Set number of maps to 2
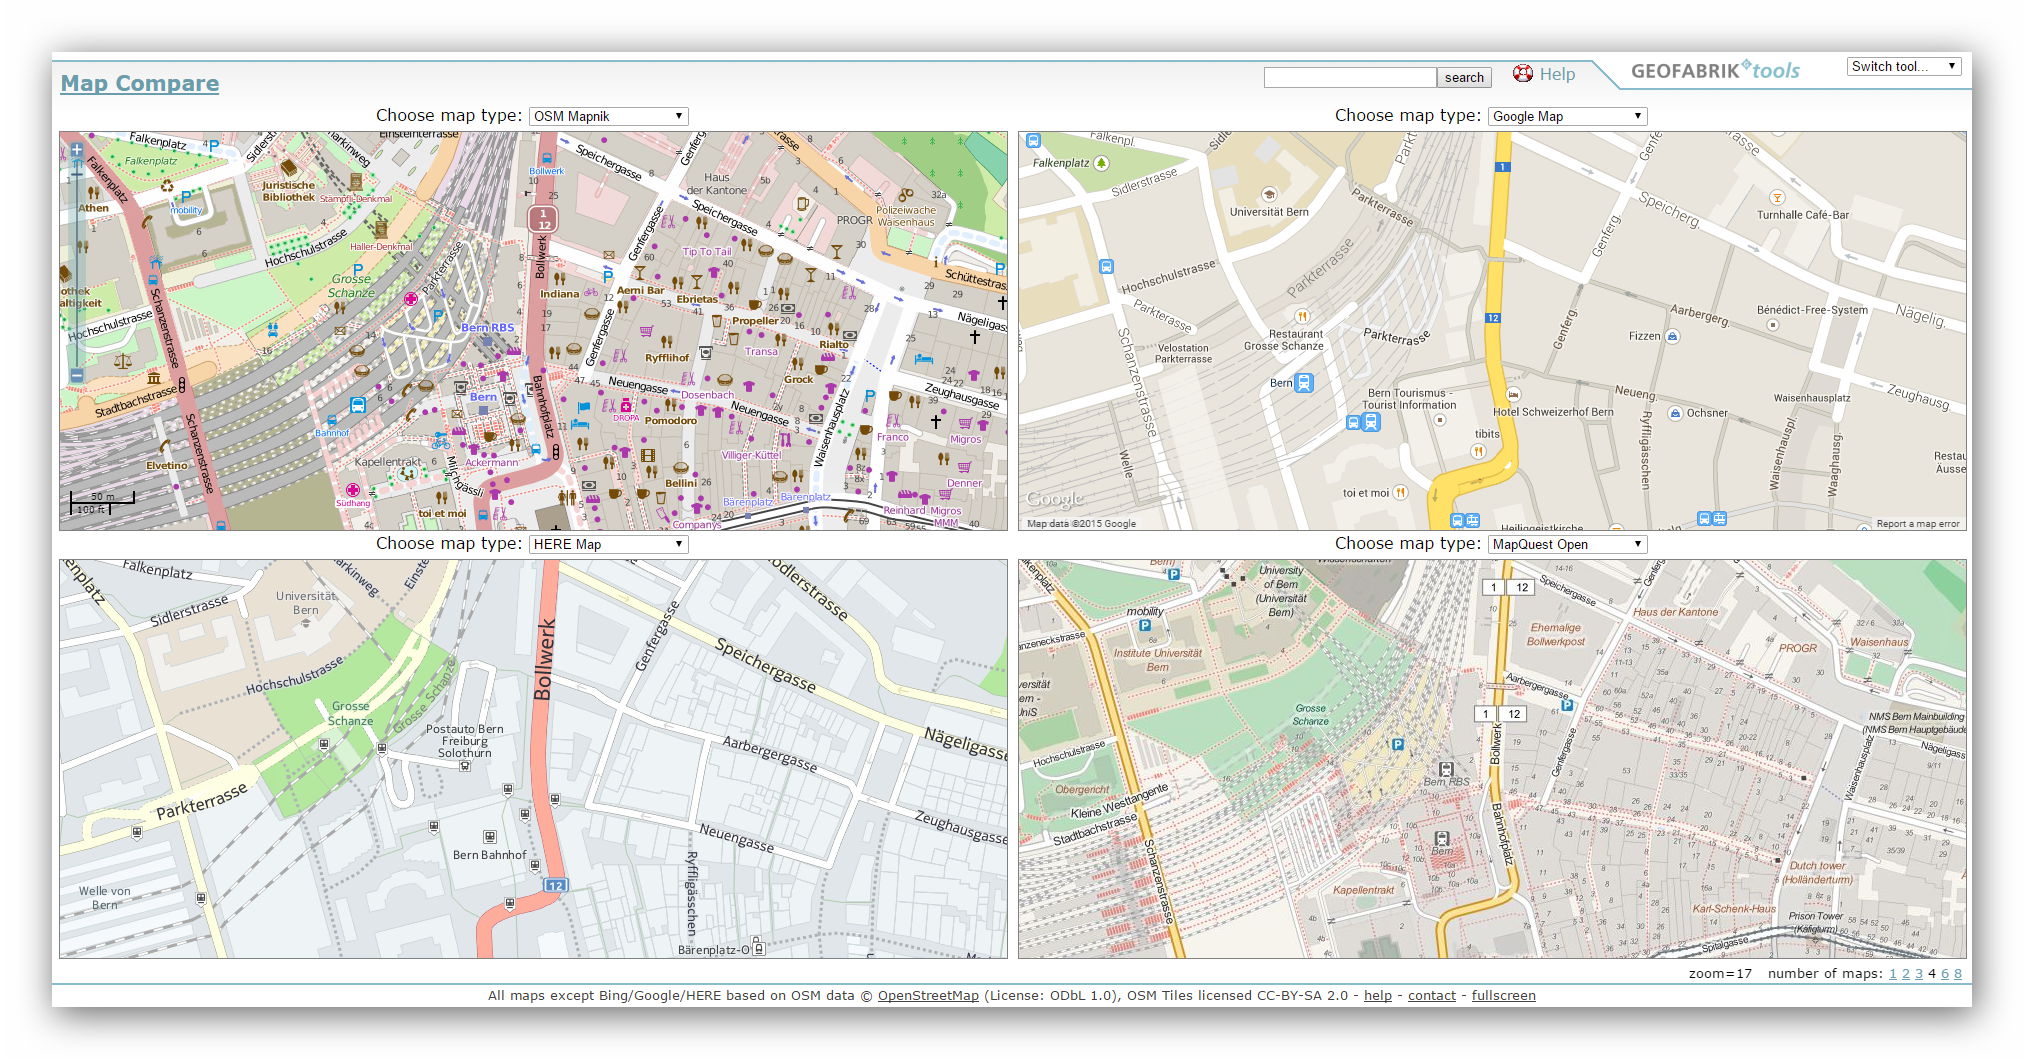The image size is (2024, 1059). pyautogui.click(x=1905, y=973)
